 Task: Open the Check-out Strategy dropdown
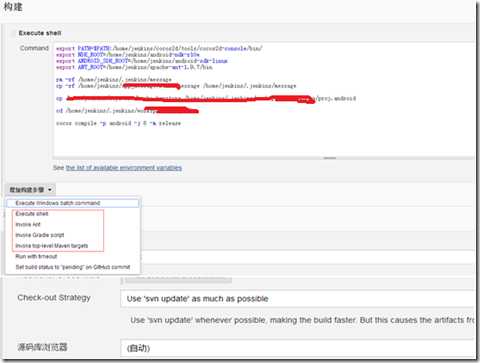(297, 299)
